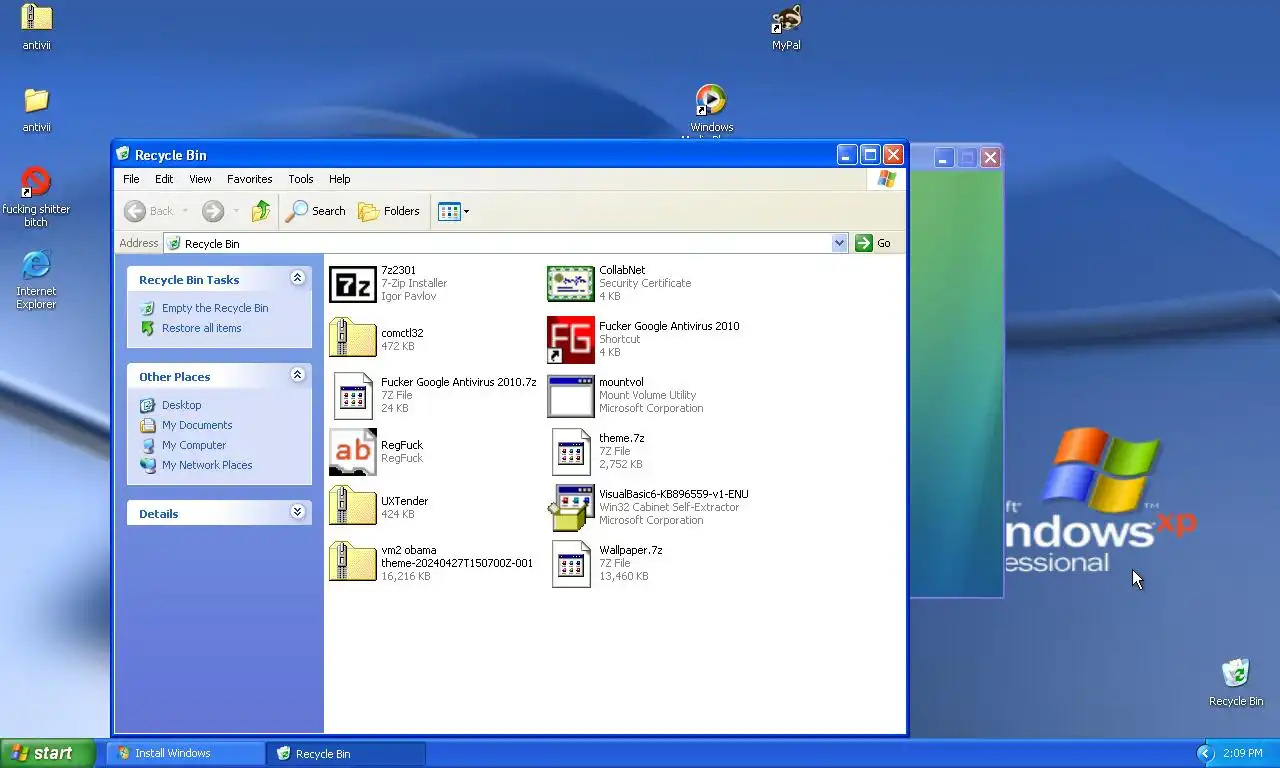Select the UXTender zipped folder icon
The height and width of the screenshot is (768, 1280).
[x=352, y=507]
